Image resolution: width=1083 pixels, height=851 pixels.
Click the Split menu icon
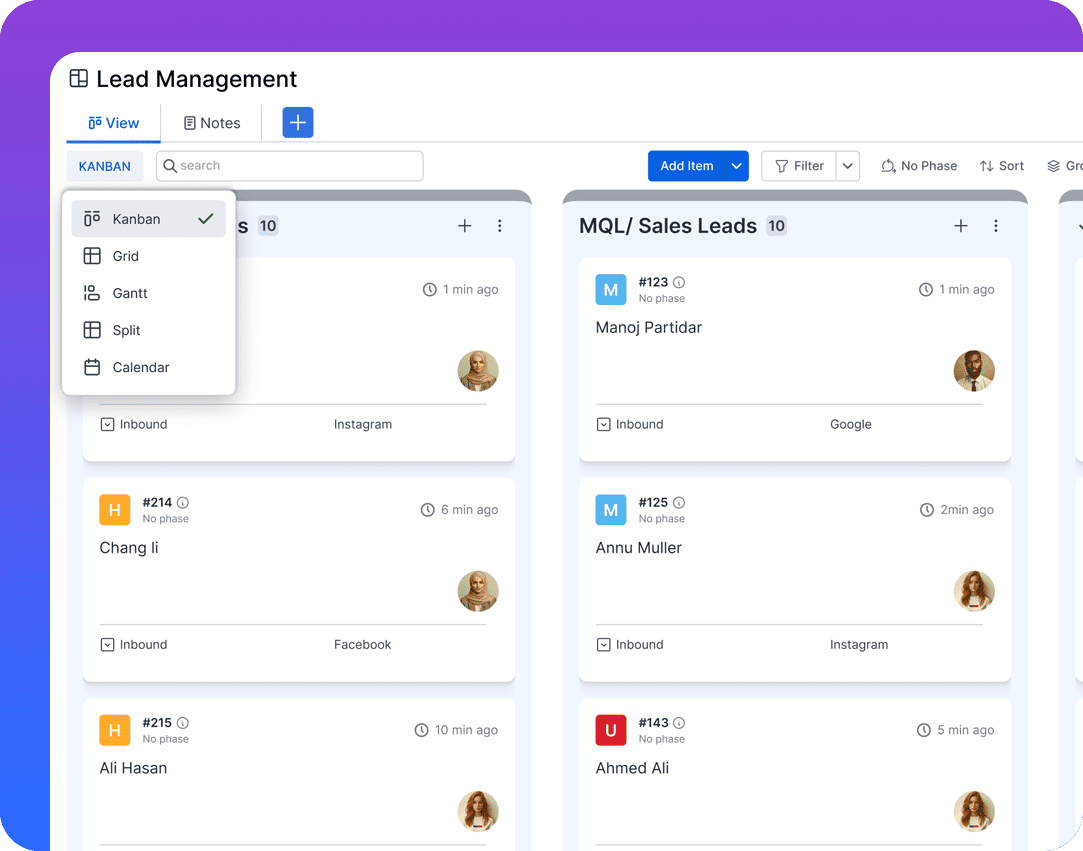pyautogui.click(x=92, y=330)
